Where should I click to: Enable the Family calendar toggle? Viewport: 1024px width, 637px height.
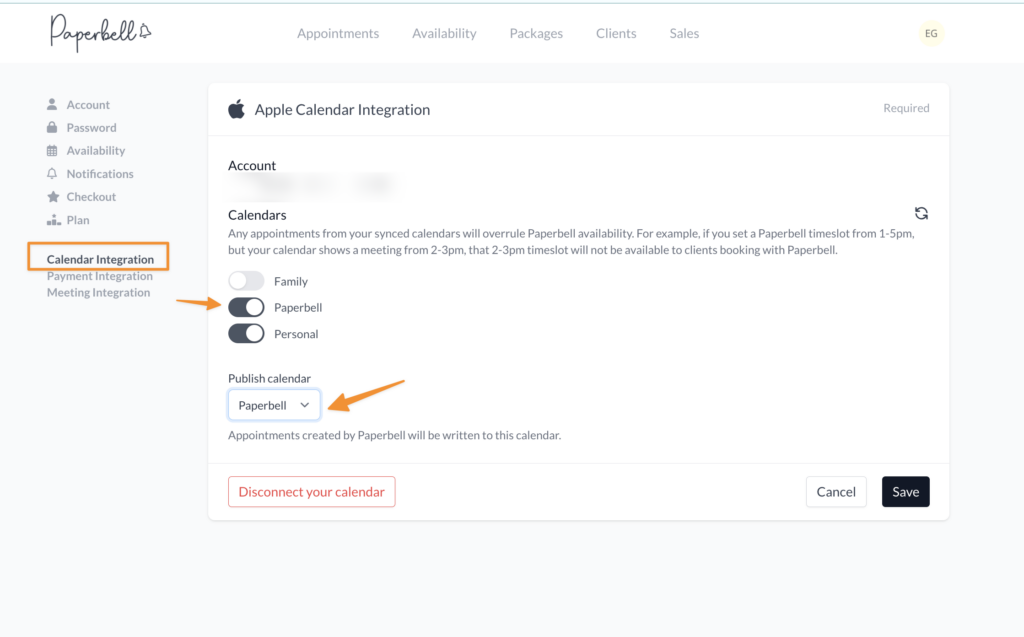click(246, 282)
